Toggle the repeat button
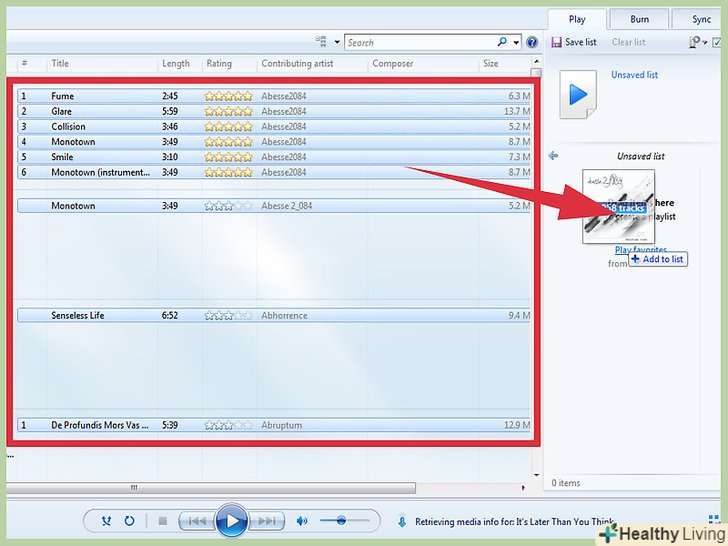 click(129, 521)
